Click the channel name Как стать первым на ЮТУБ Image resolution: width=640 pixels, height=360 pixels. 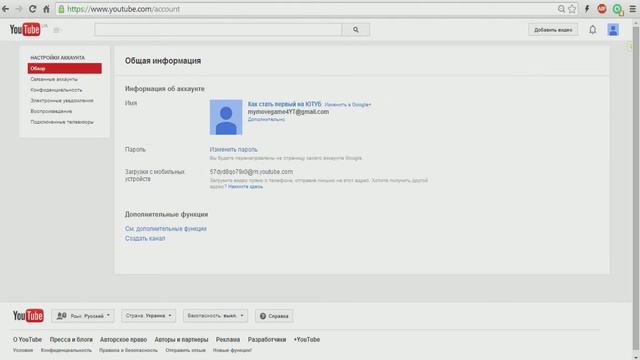click(284, 104)
